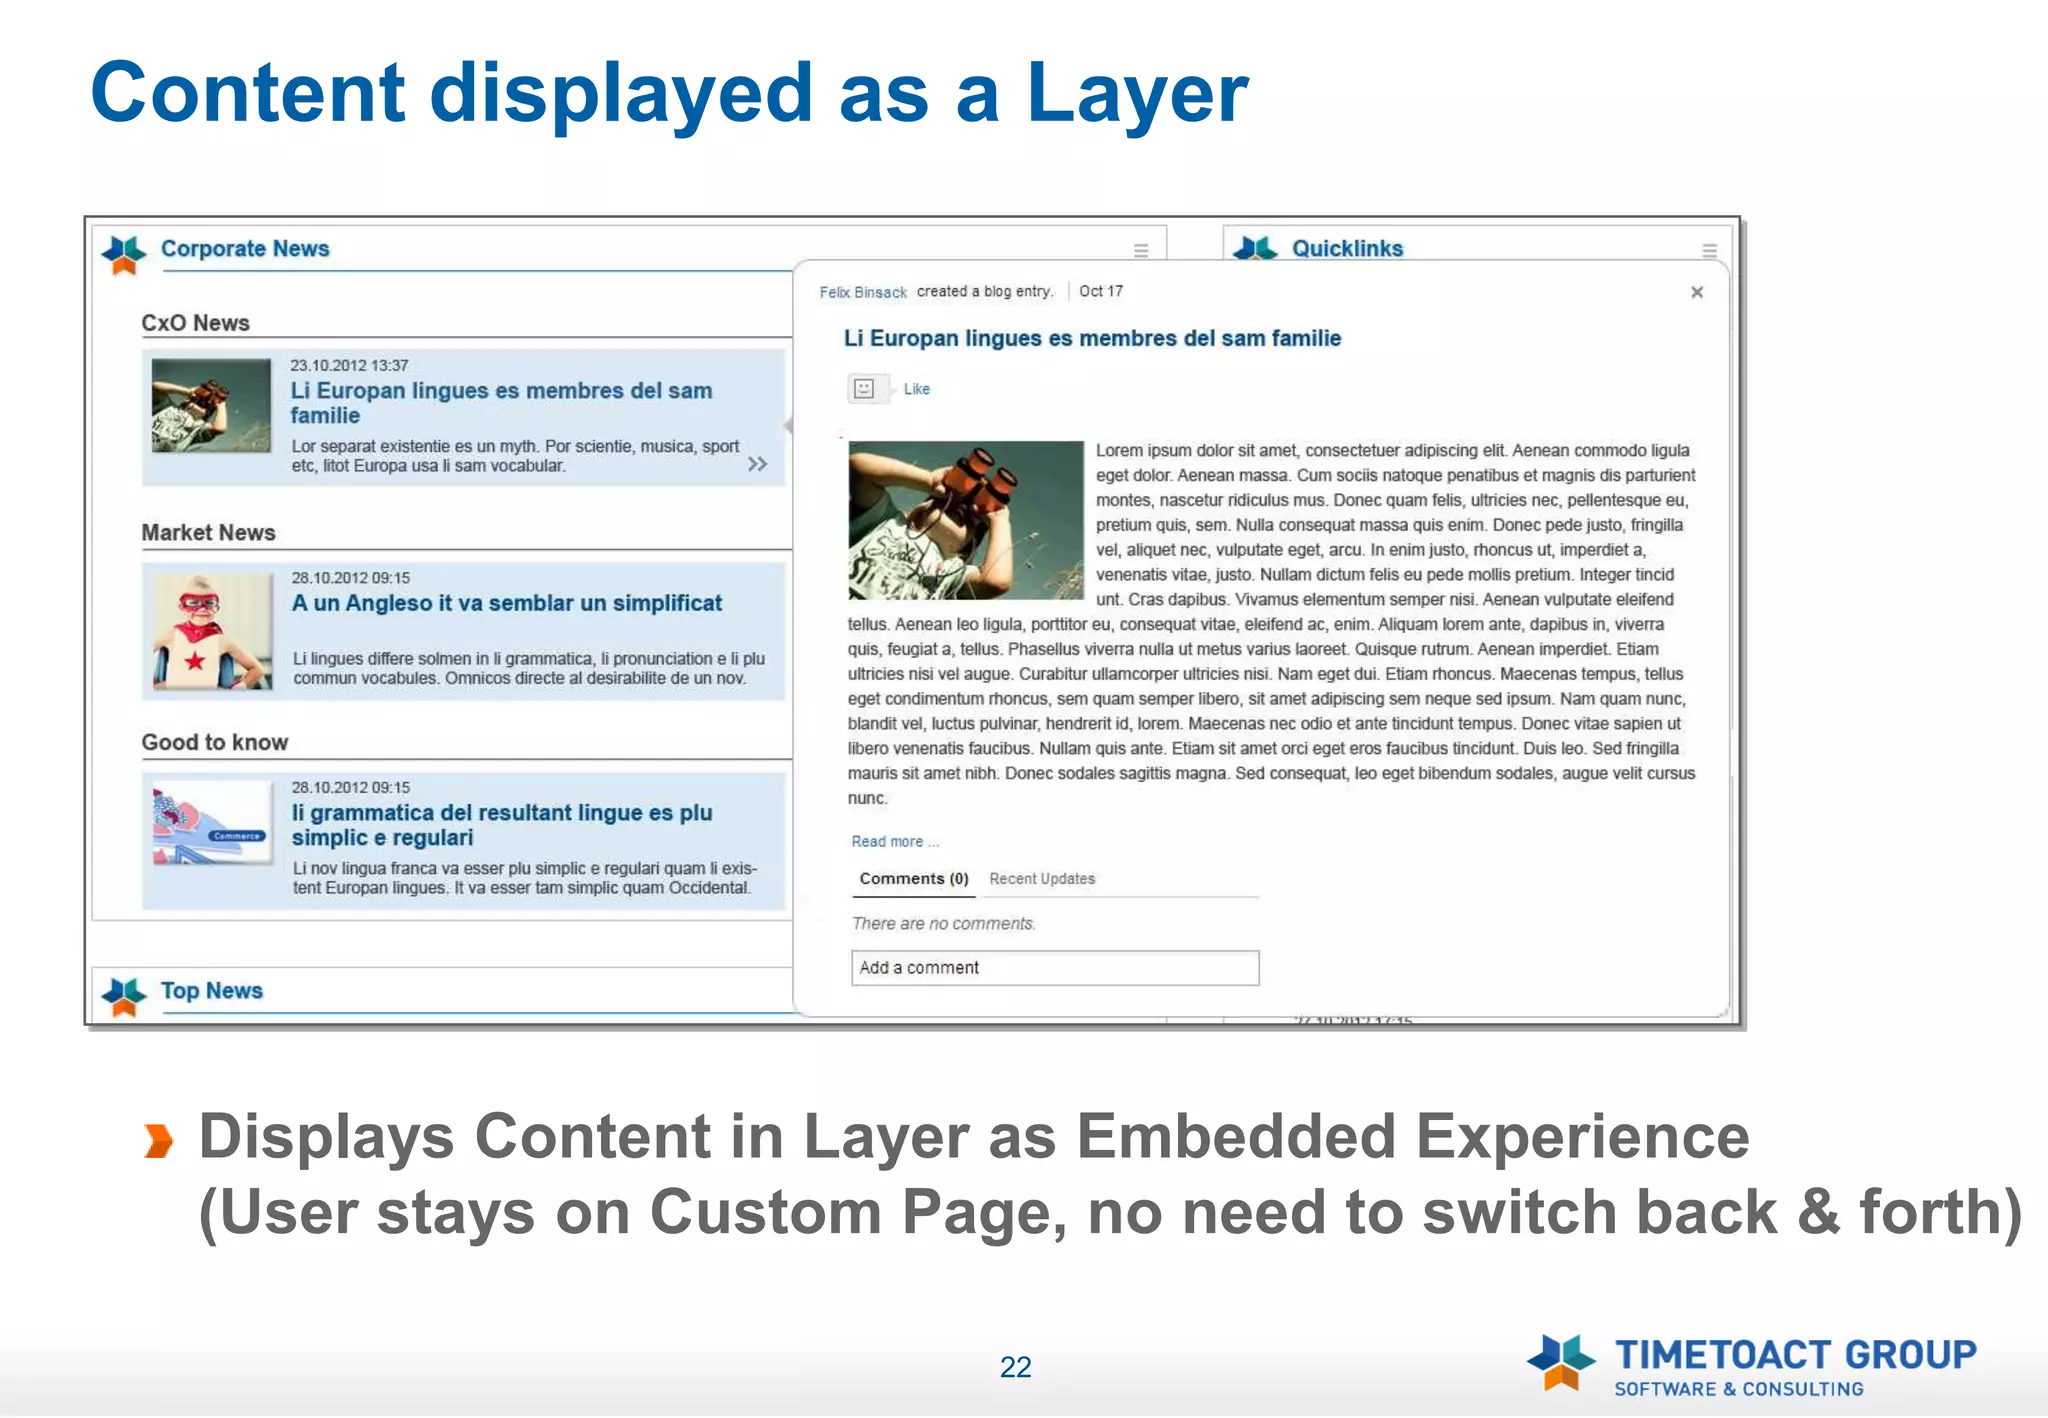Switch to the Comments (0) tab
The width and height of the screenshot is (2048, 1418).
point(914,878)
